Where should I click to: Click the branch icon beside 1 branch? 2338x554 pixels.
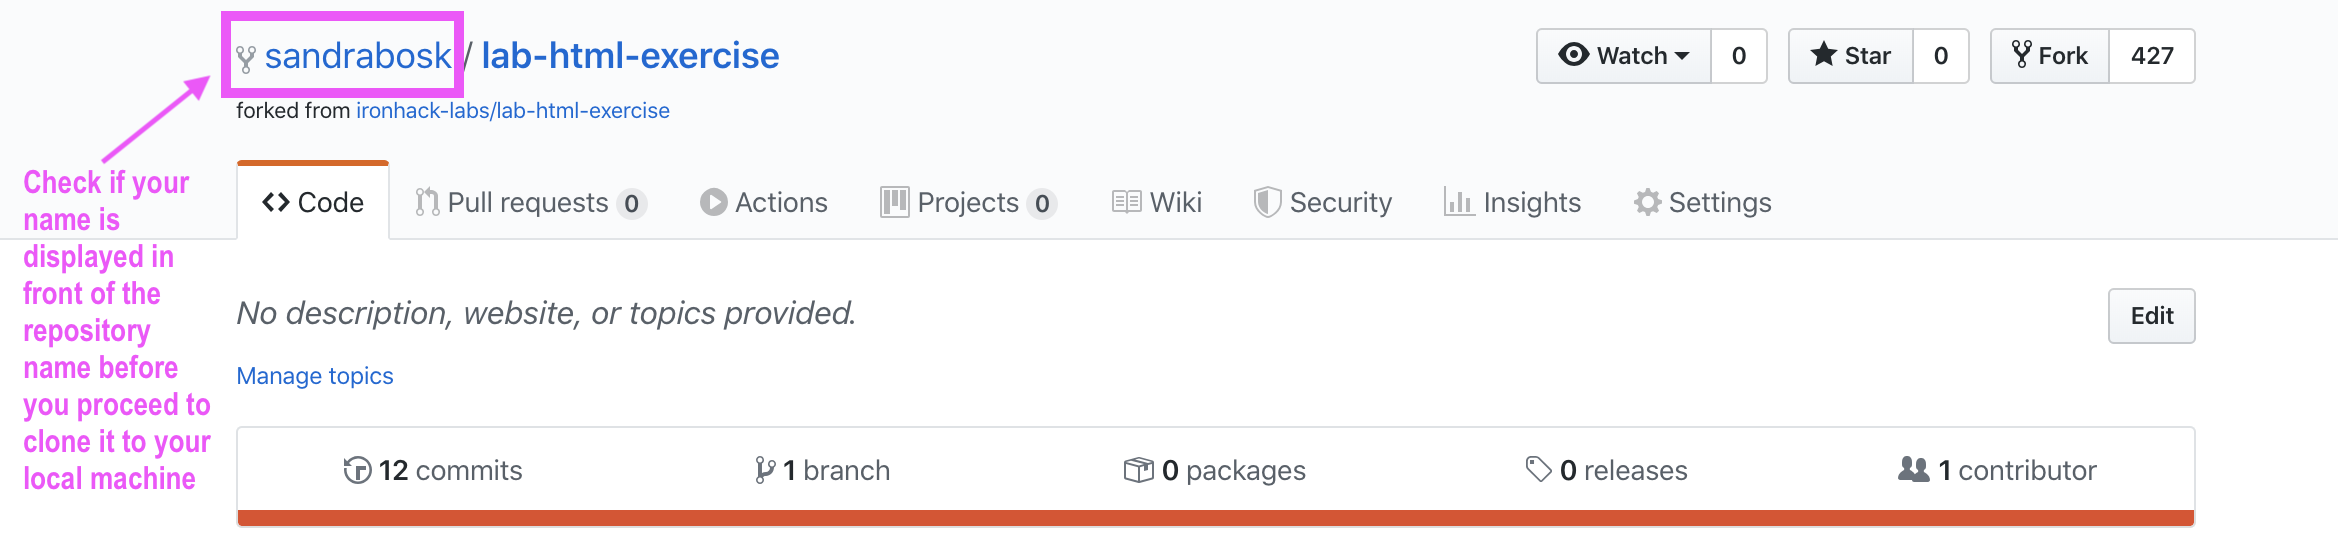click(x=765, y=470)
